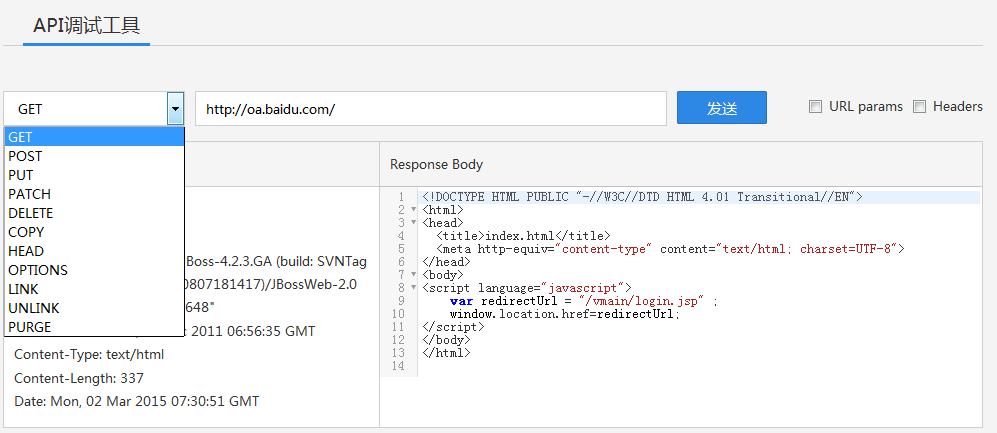Select GET in the method list
This screenshot has width=997, height=433.
coord(95,137)
